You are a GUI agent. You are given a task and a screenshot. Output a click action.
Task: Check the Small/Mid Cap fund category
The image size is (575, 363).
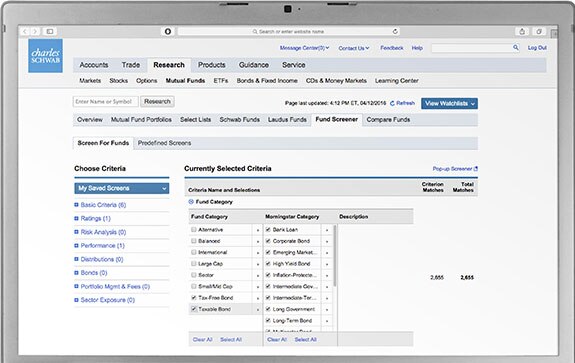tap(194, 286)
